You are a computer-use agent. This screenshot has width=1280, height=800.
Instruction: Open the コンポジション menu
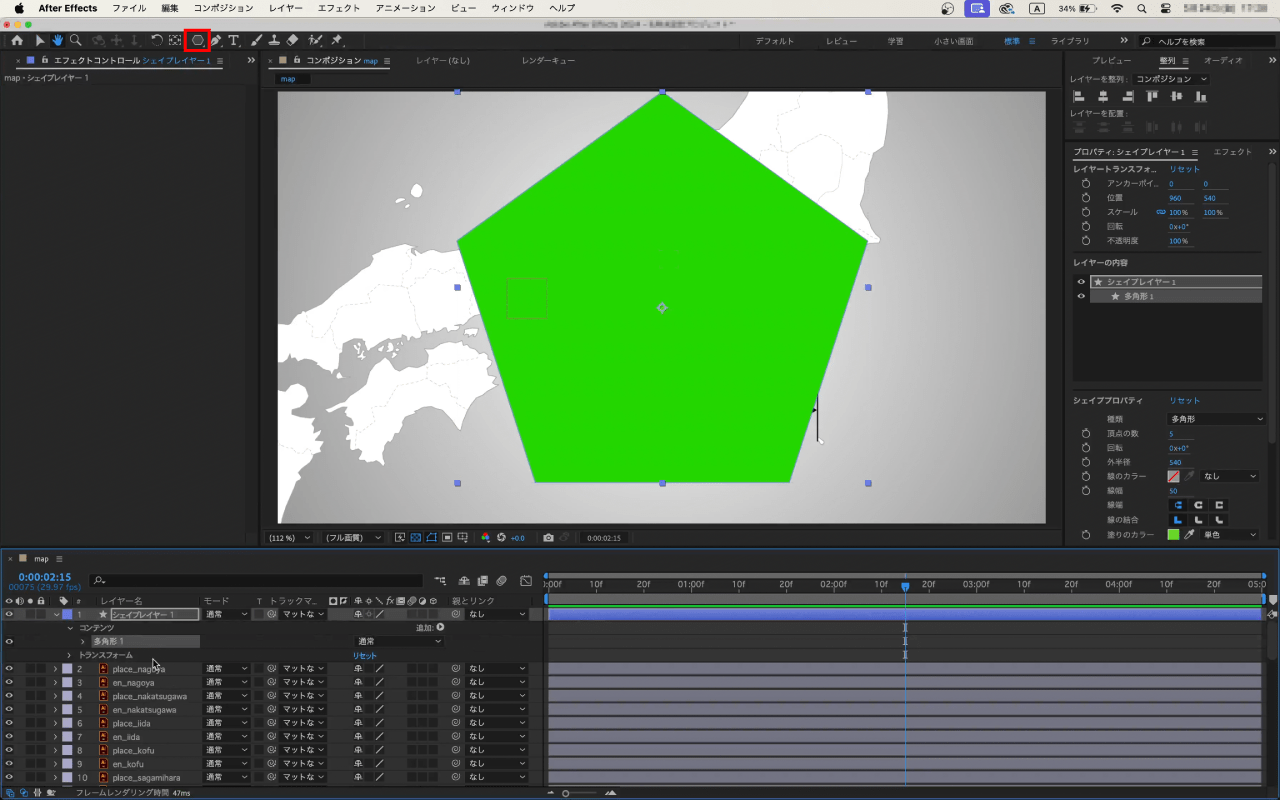[223, 8]
